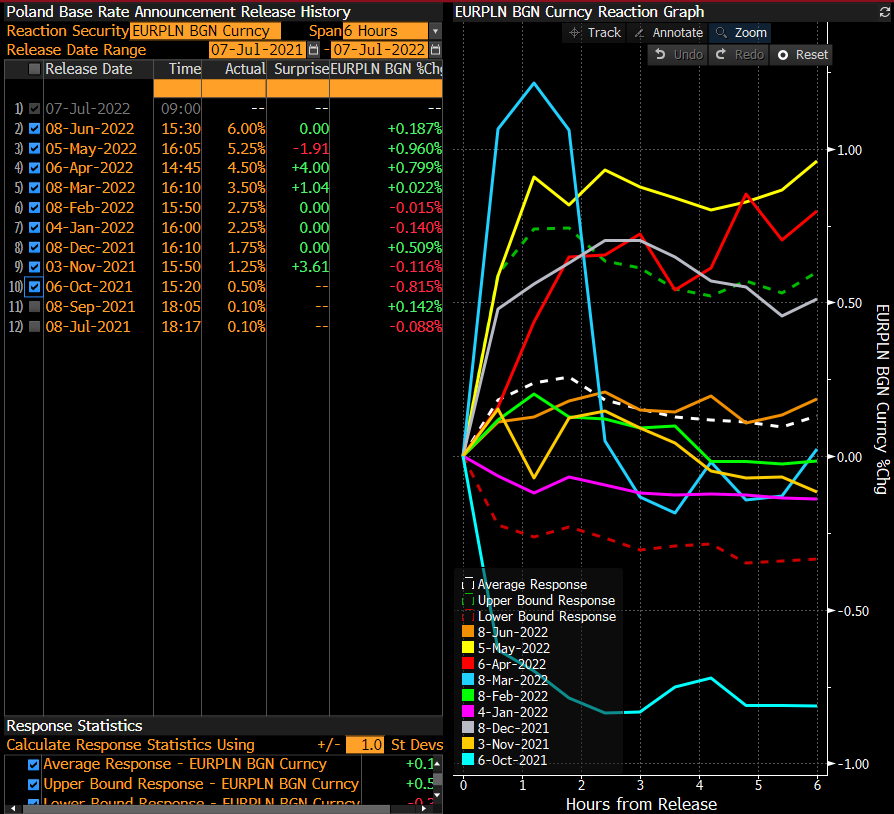894x814 pixels.
Task: Open calendar picker for end date 07-Jul-2022
Action: pyautogui.click(x=436, y=50)
